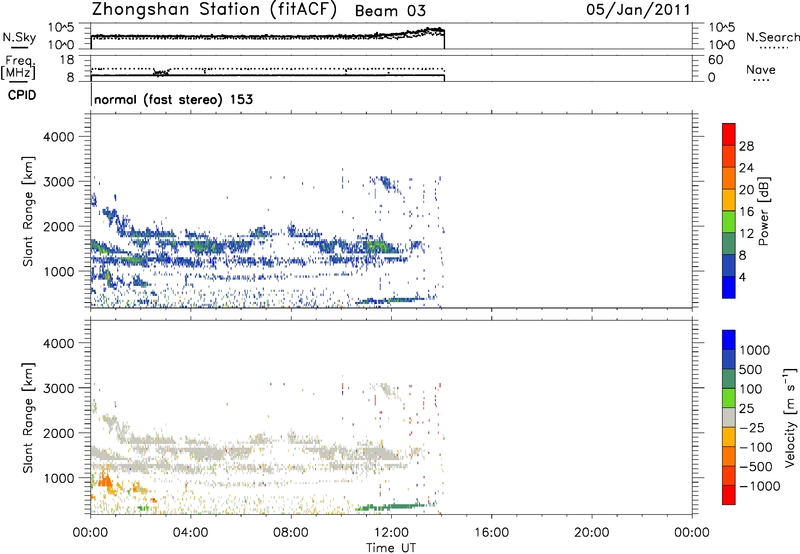The image size is (800, 554).
Task: Click the Slant Range [km] label of Power panel
Action: click(x=28, y=211)
